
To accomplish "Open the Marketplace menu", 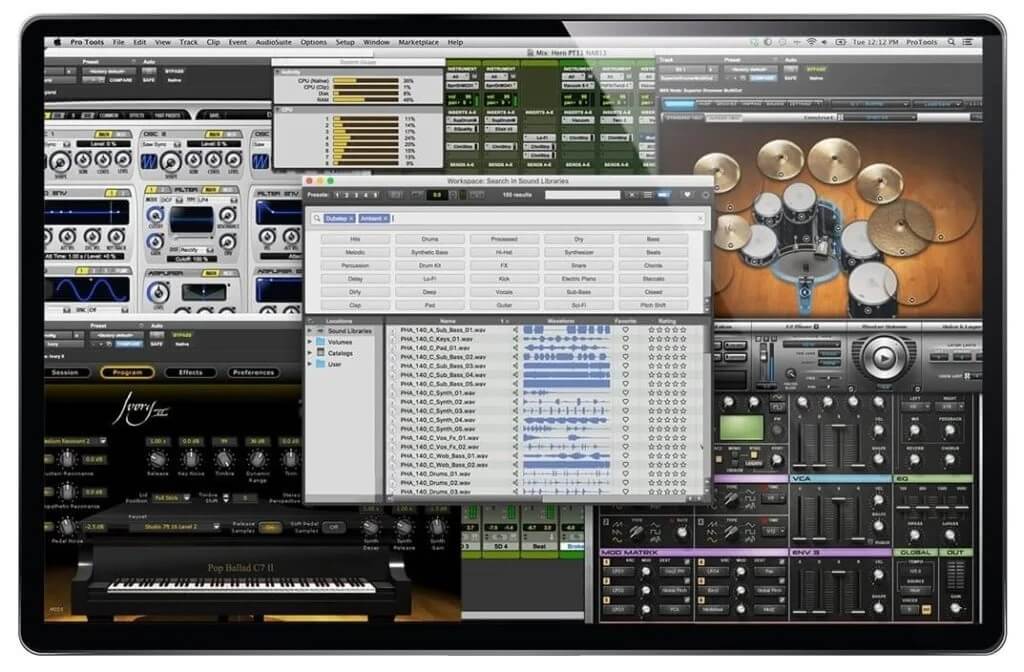I will 419,42.
